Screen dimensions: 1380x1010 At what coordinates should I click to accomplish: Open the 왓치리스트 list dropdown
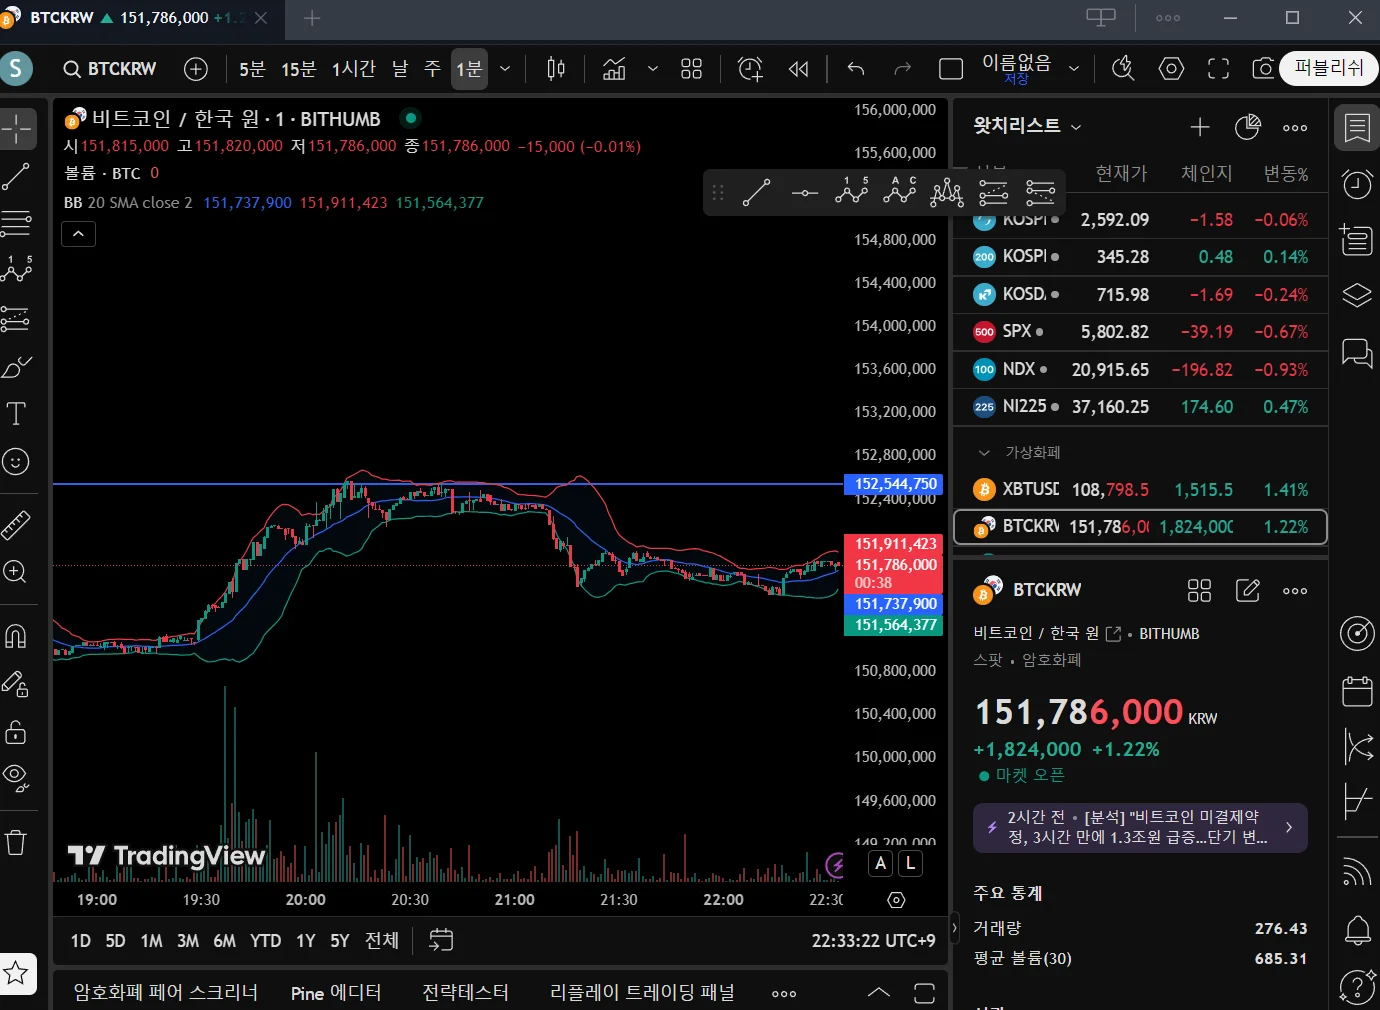click(x=1028, y=126)
